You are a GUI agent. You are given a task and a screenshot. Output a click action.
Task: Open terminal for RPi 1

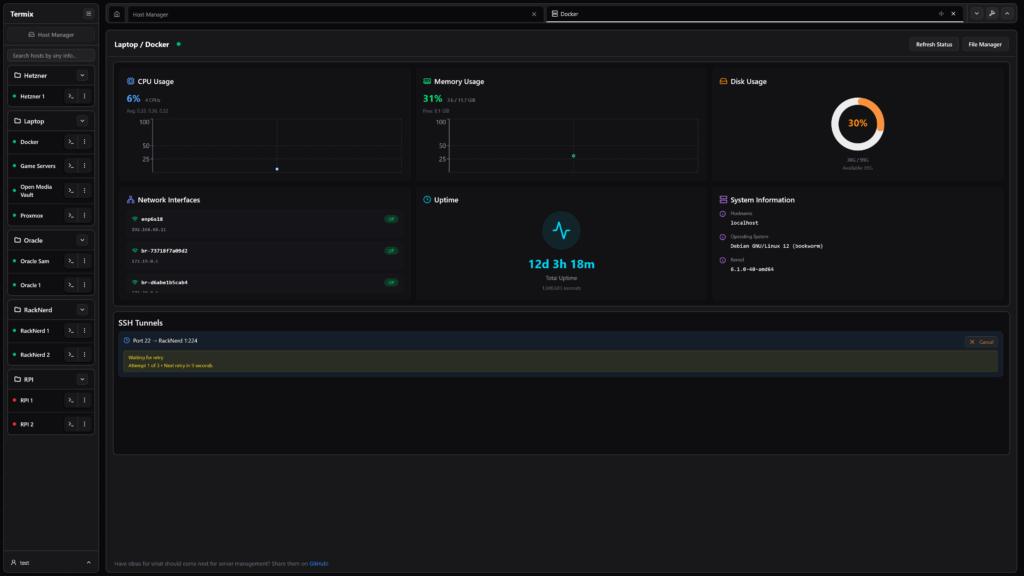point(71,400)
